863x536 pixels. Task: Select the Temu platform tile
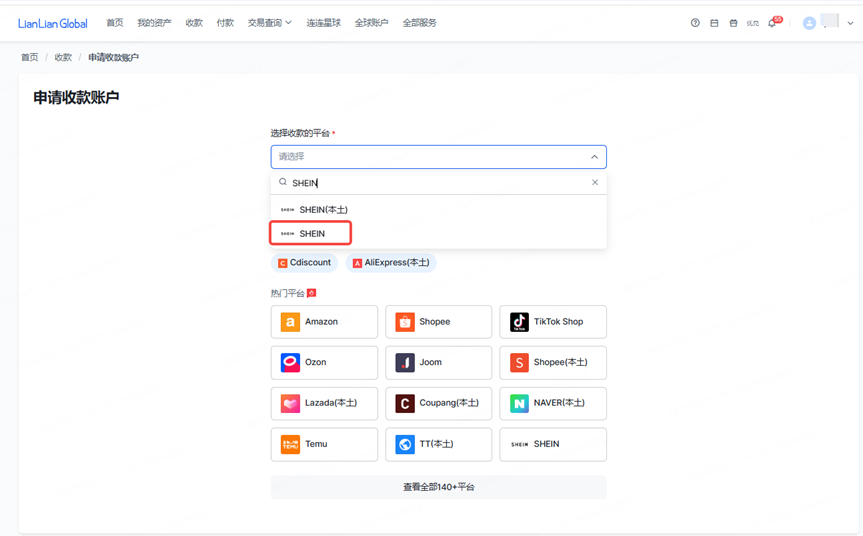pos(324,444)
